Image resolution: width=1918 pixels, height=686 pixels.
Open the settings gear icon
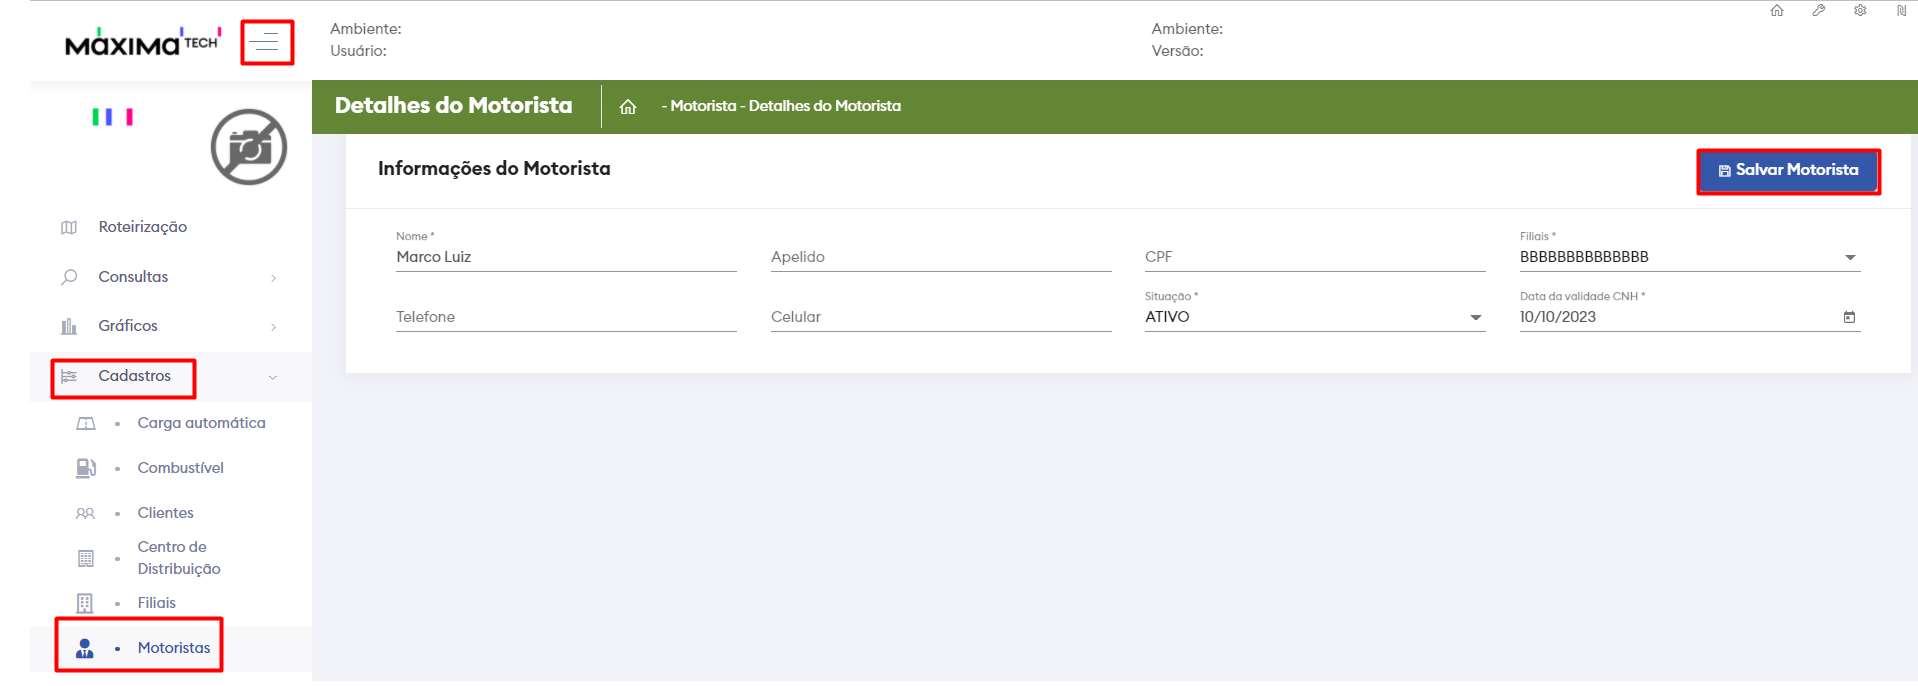click(x=1860, y=11)
